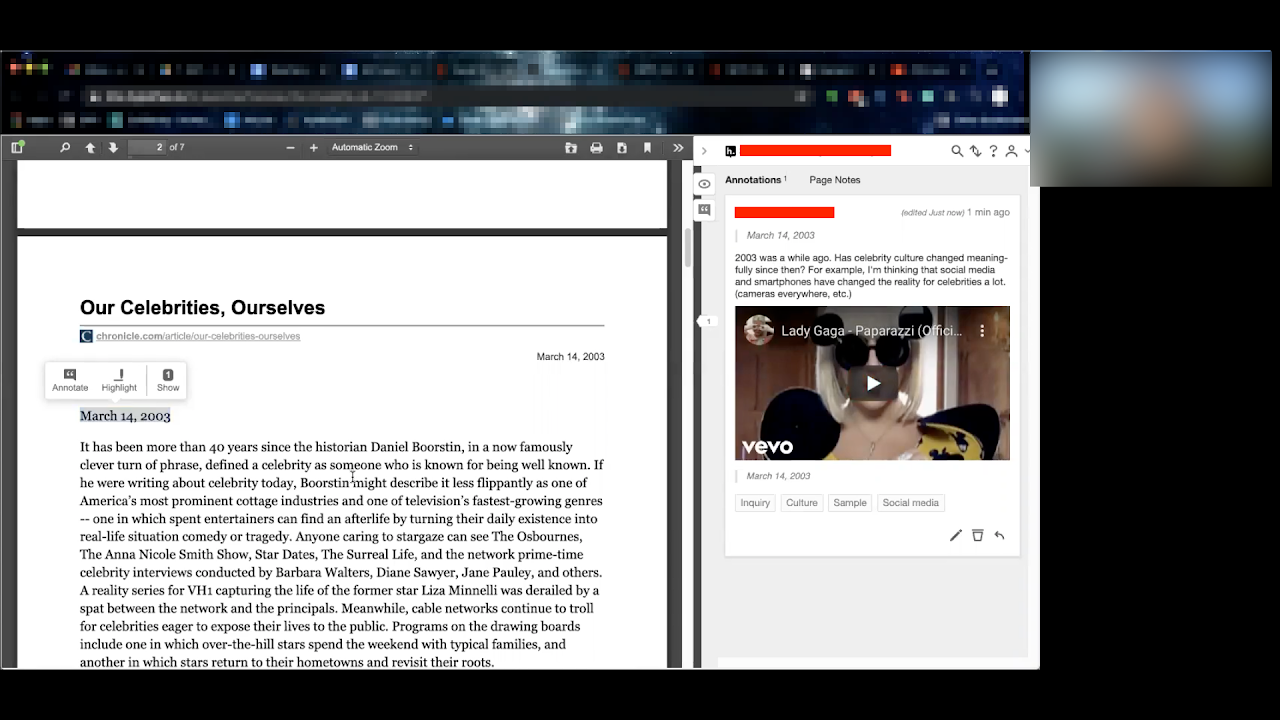The height and width of the screenshot is (720, 1280).
Task: Click the 'Our Celebrities, Ourselves' heading
Action: (202, 307)
